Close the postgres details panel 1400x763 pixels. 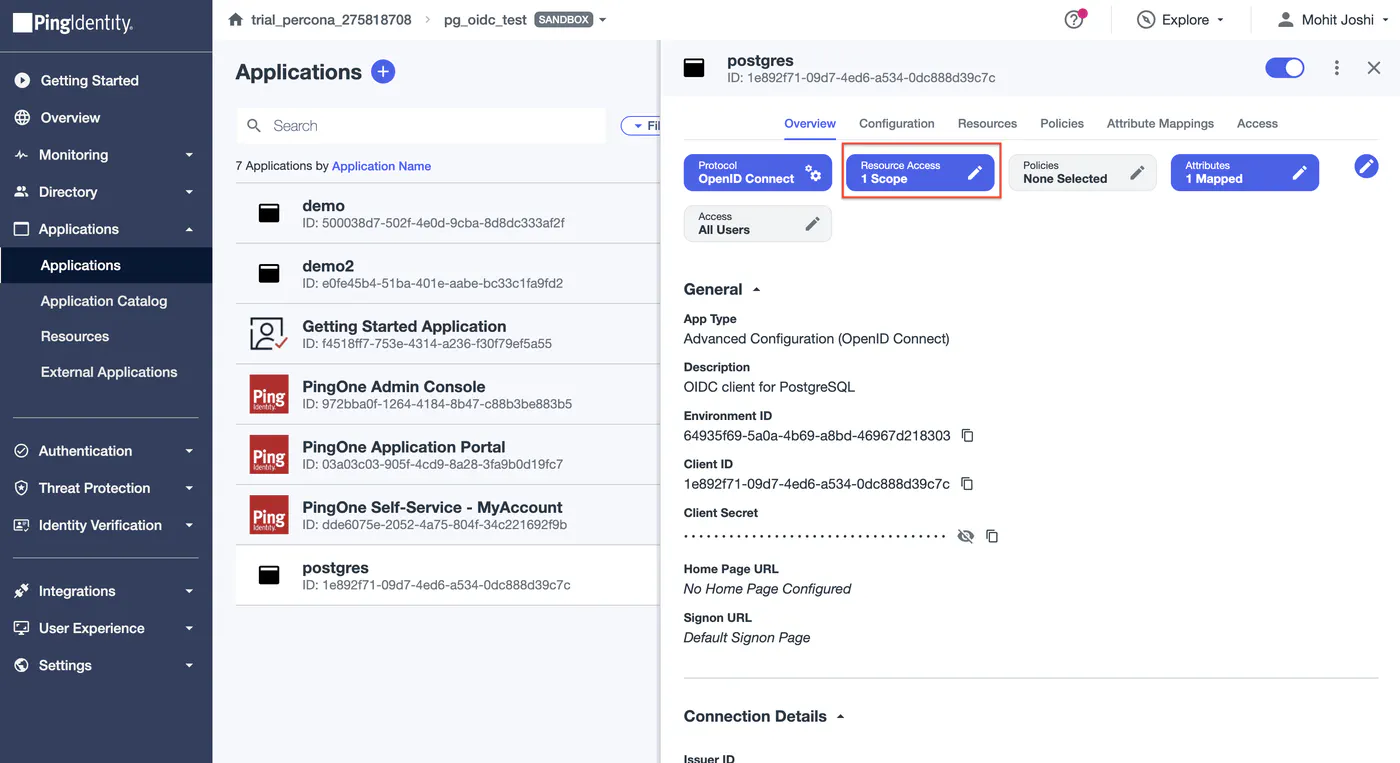(1374, 68)
